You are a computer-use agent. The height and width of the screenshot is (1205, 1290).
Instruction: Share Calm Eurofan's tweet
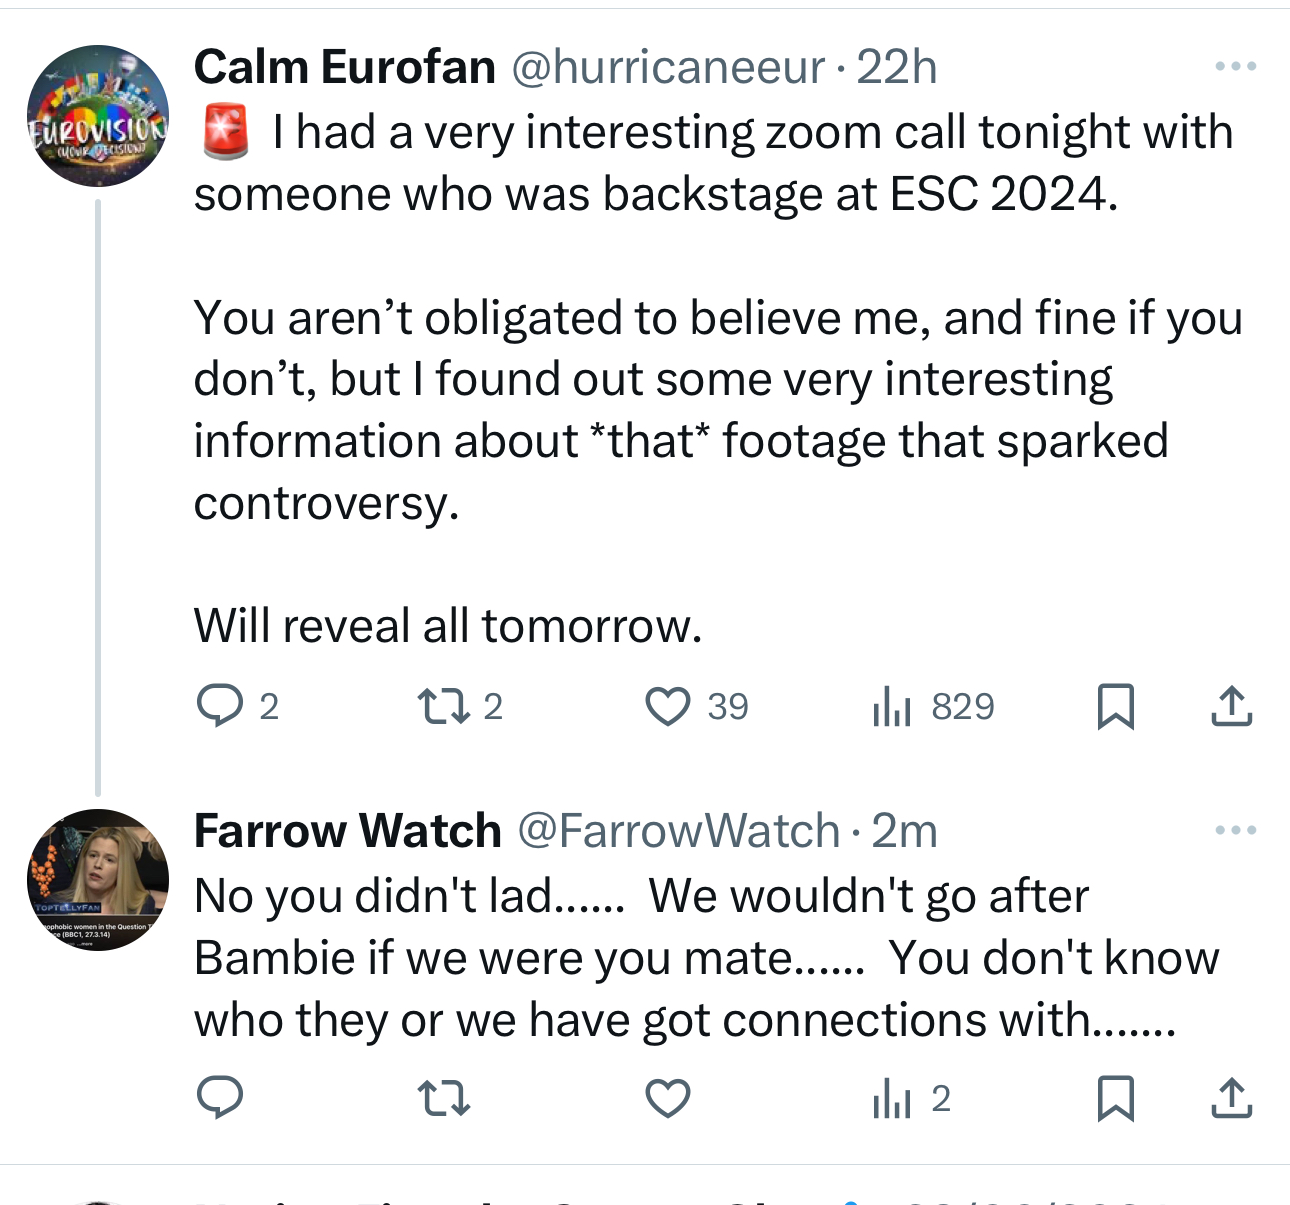[1231, 706]
